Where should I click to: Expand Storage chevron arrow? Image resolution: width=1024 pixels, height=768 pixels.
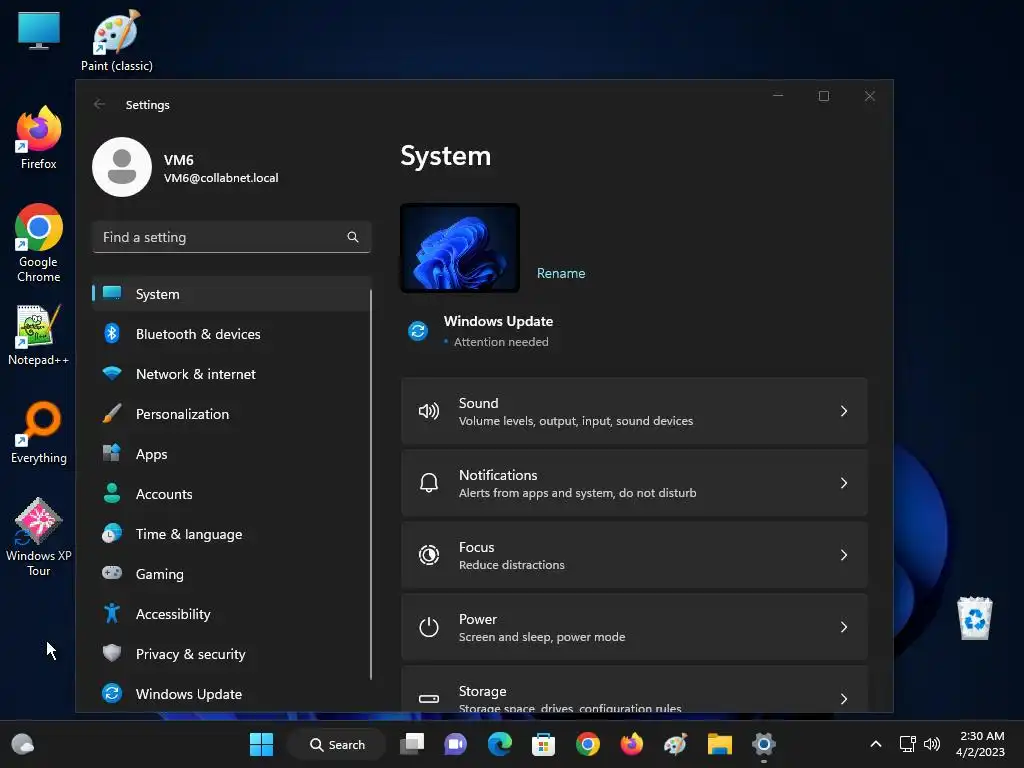(844, 699)
